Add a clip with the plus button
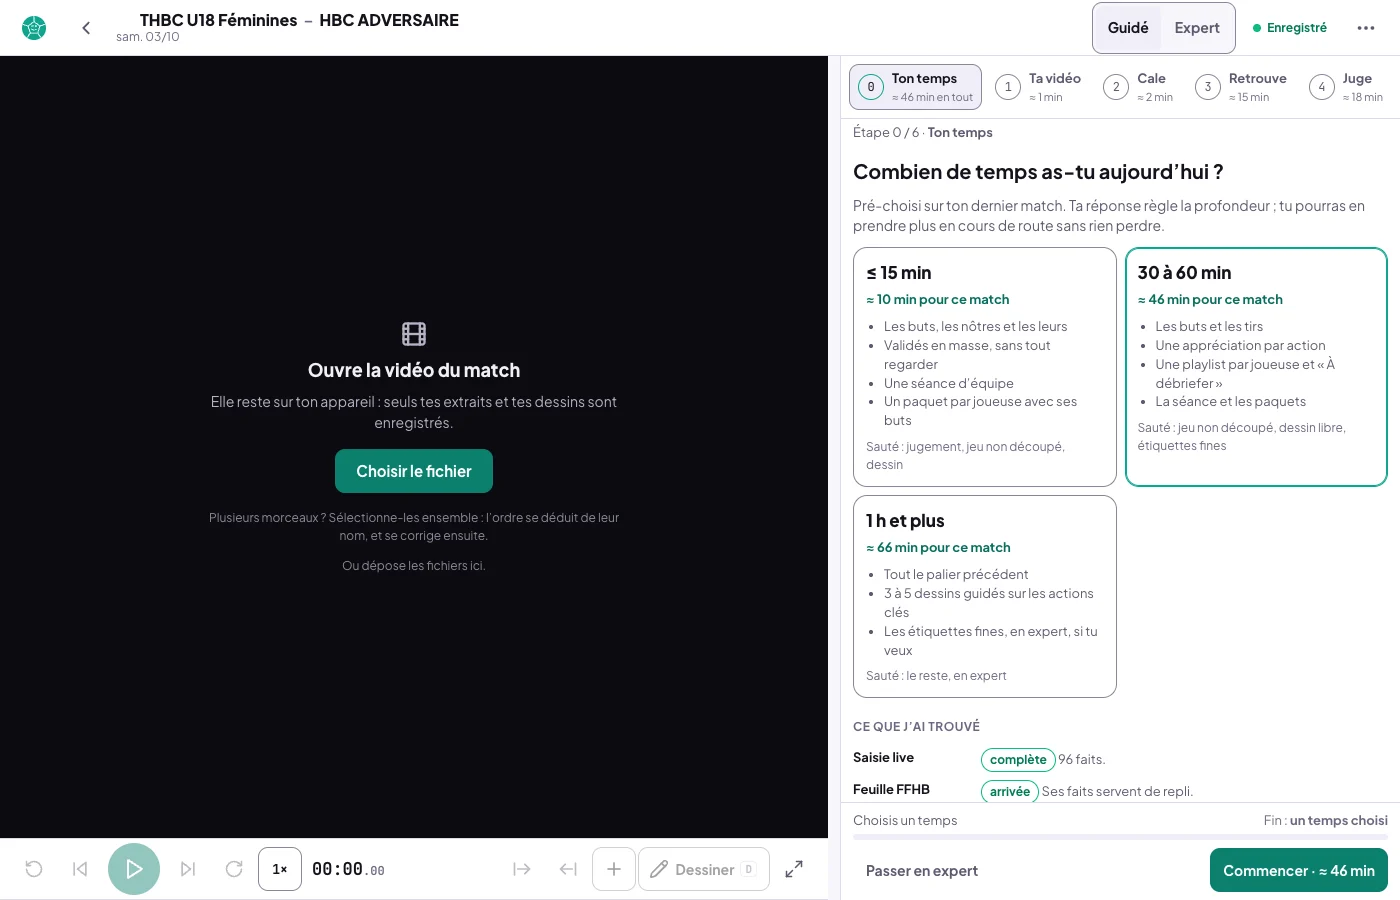The height and width of the screenshot is (900, 1400). point(614,869)
